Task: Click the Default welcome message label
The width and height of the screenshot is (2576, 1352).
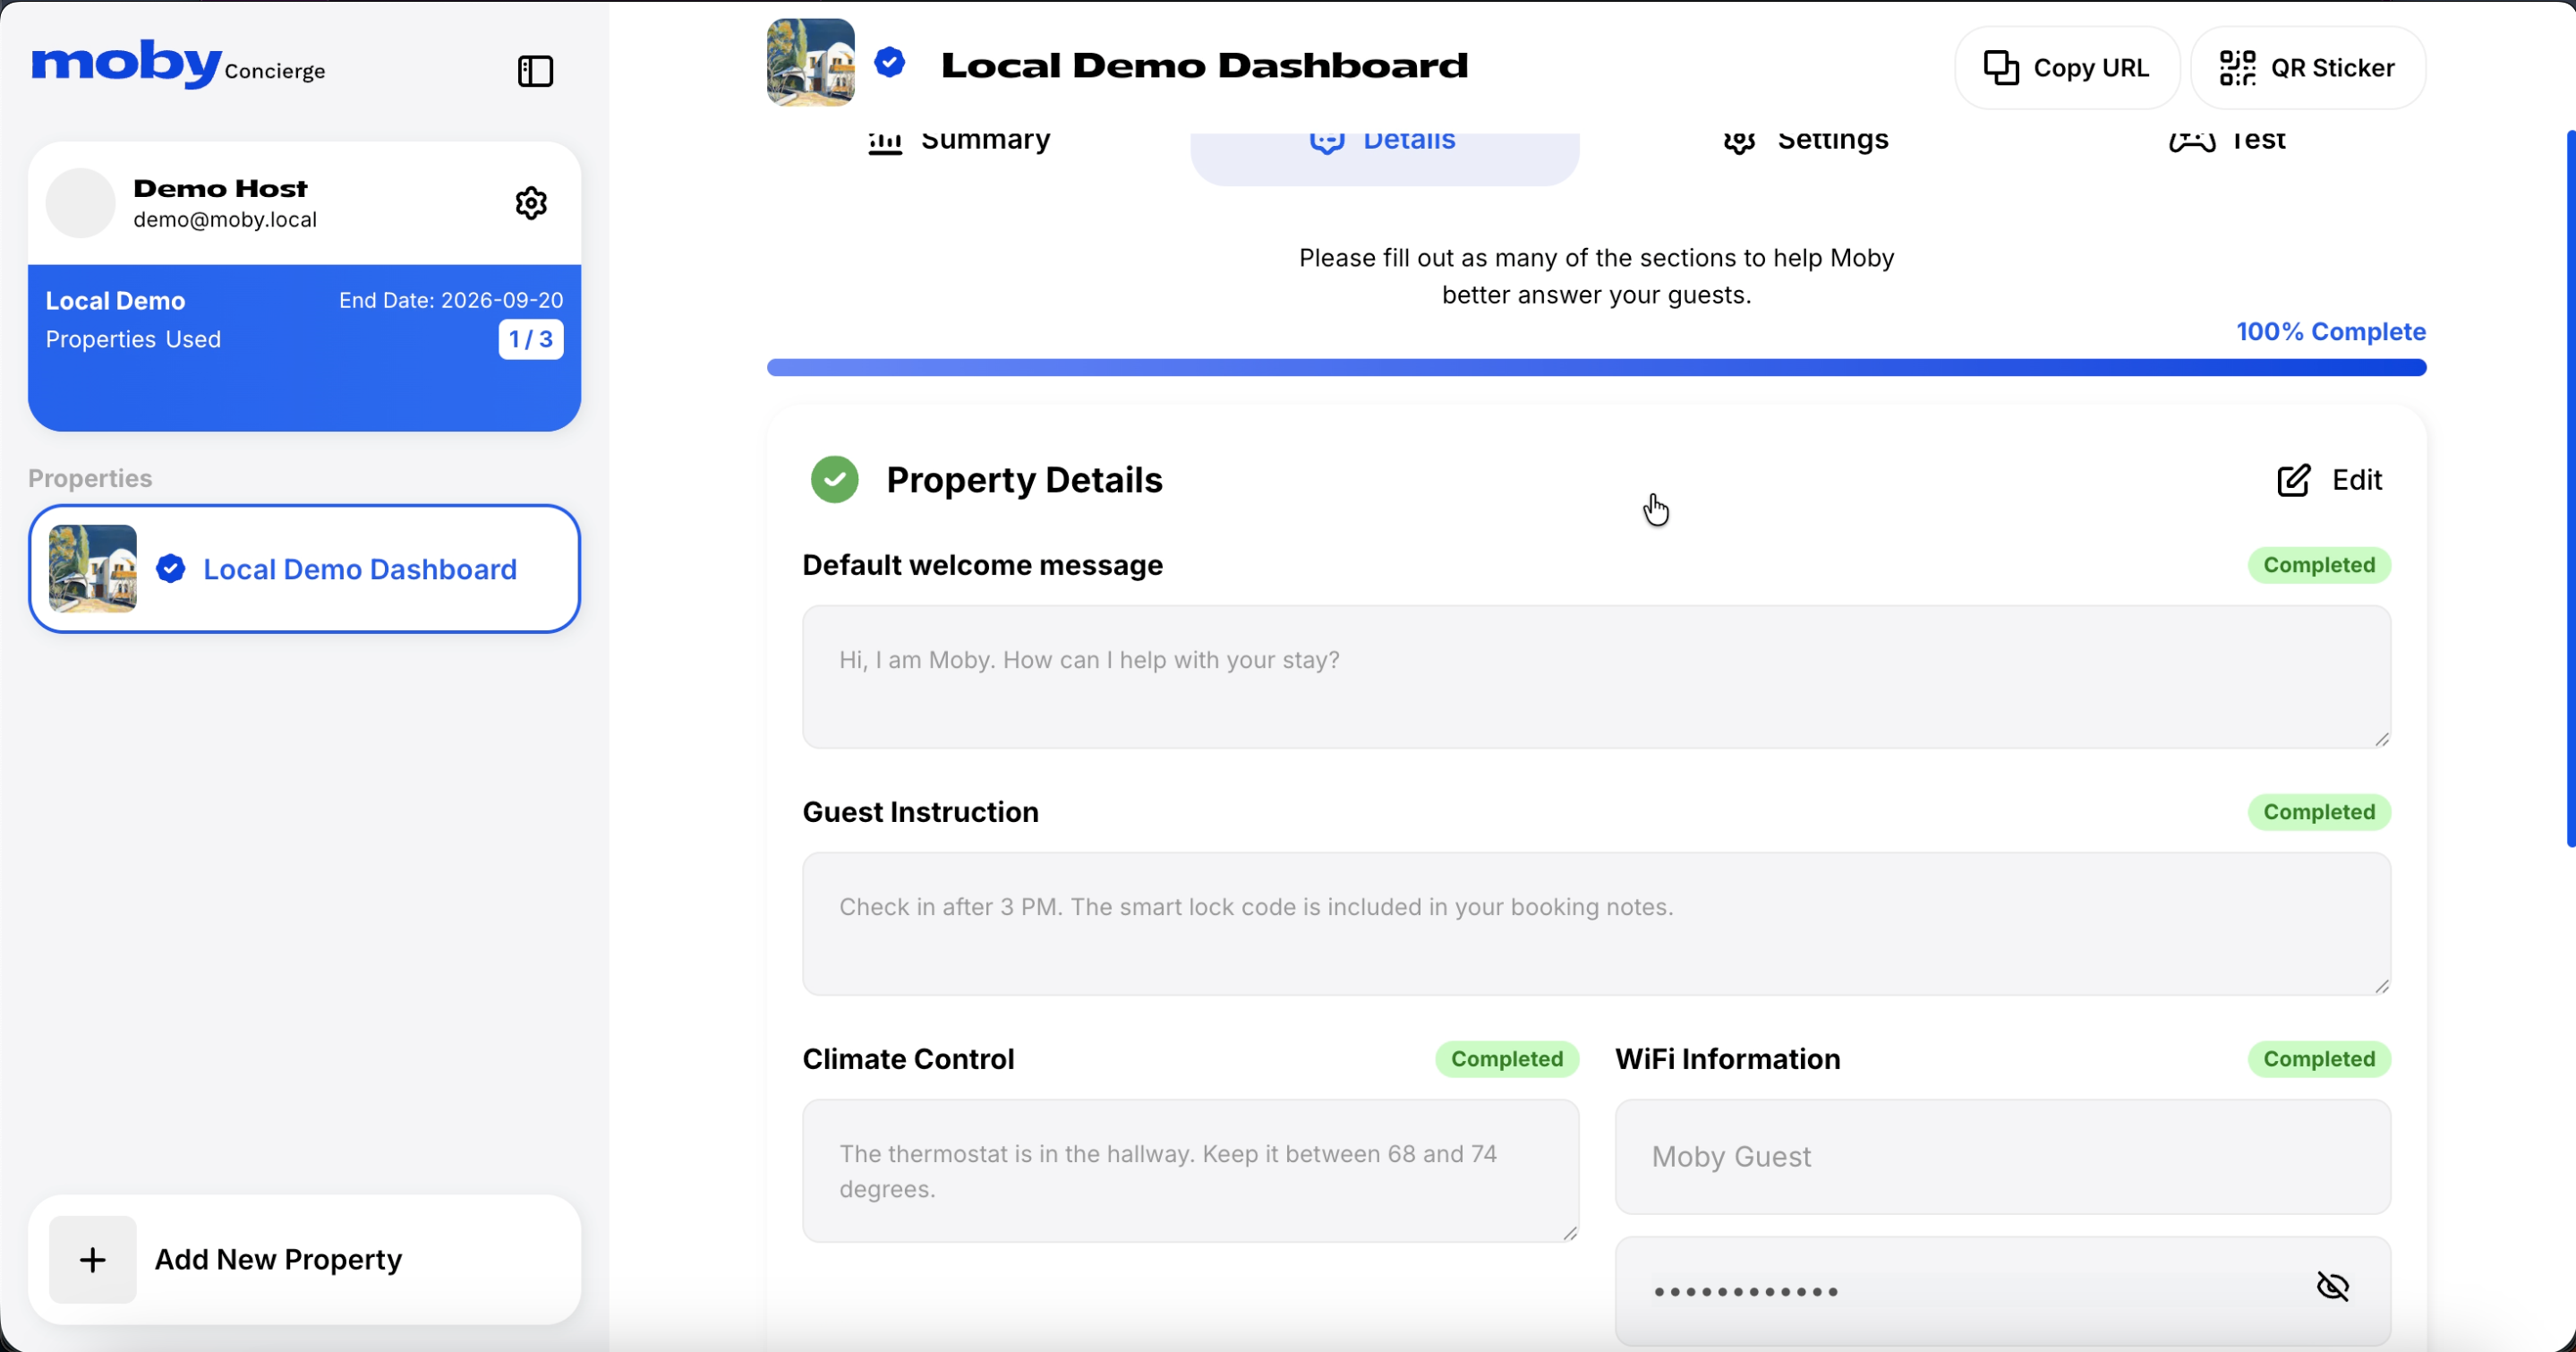Action: tap(982, 565)
